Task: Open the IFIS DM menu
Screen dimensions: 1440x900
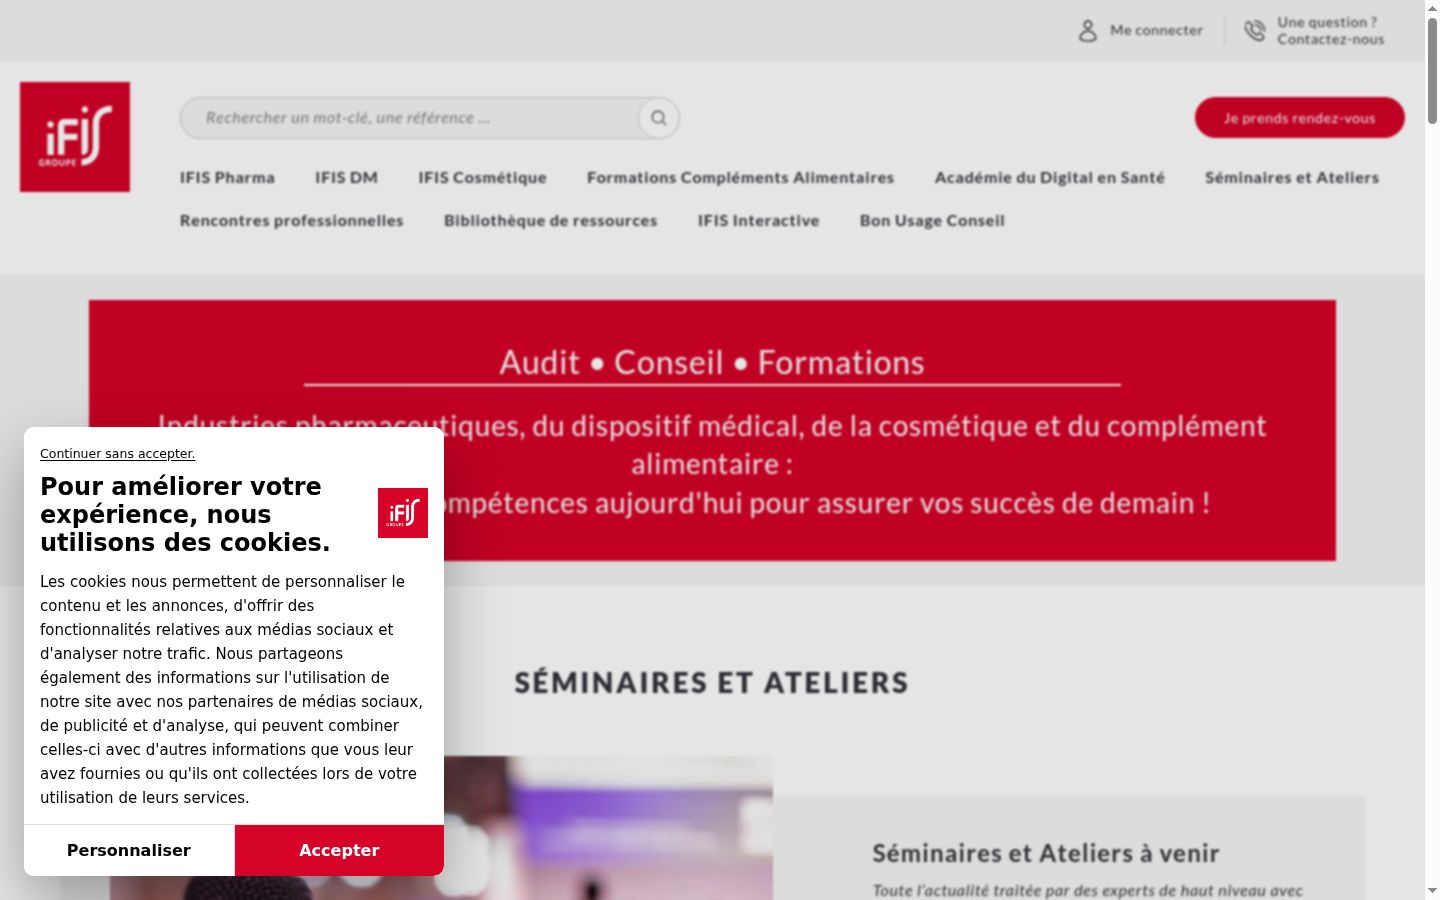Action: click(346, 178)
